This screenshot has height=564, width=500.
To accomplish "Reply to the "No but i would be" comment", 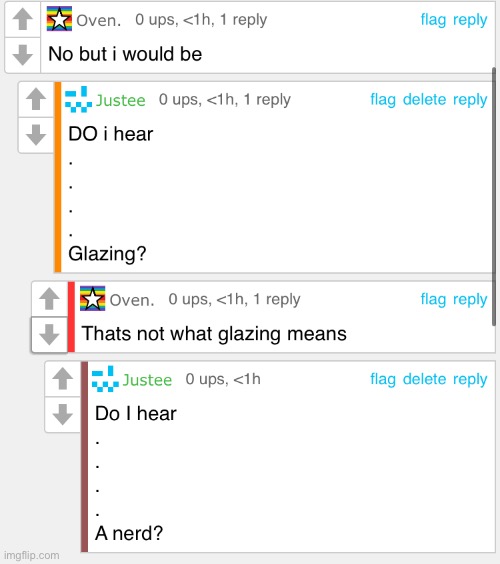I will (470, 20).
